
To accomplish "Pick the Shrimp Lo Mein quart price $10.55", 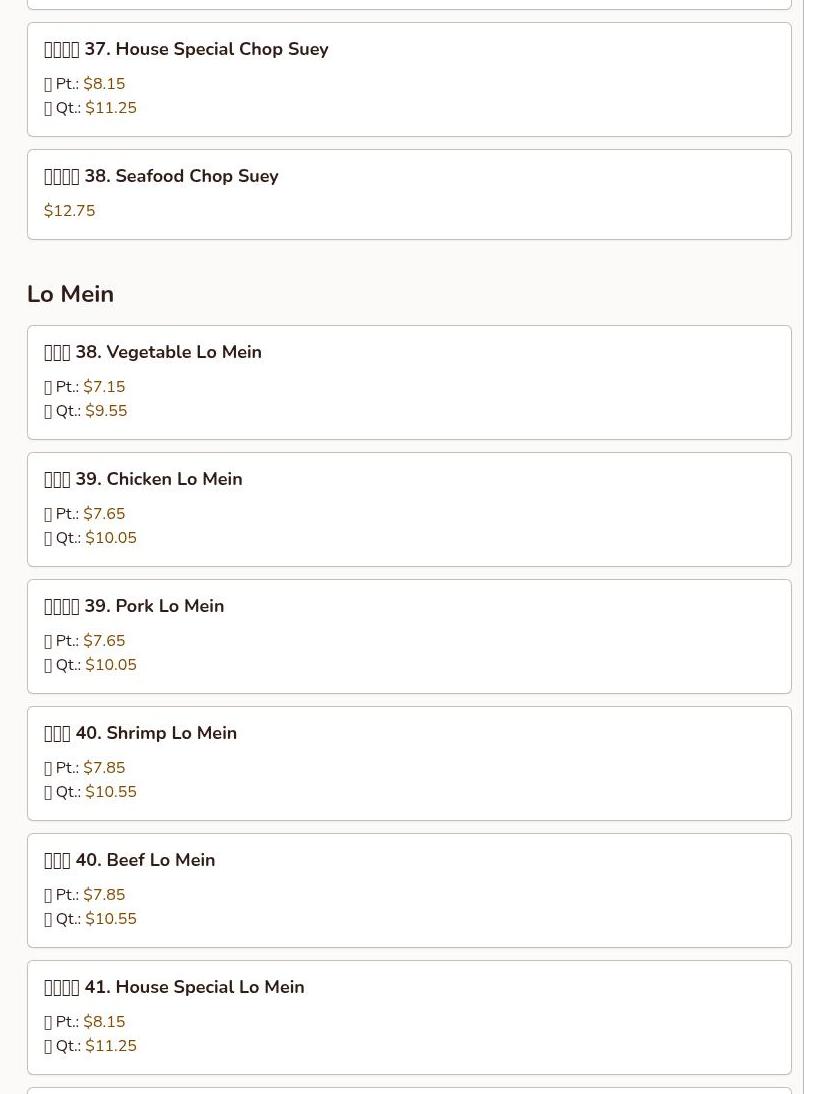I will [x=111, y=792].
